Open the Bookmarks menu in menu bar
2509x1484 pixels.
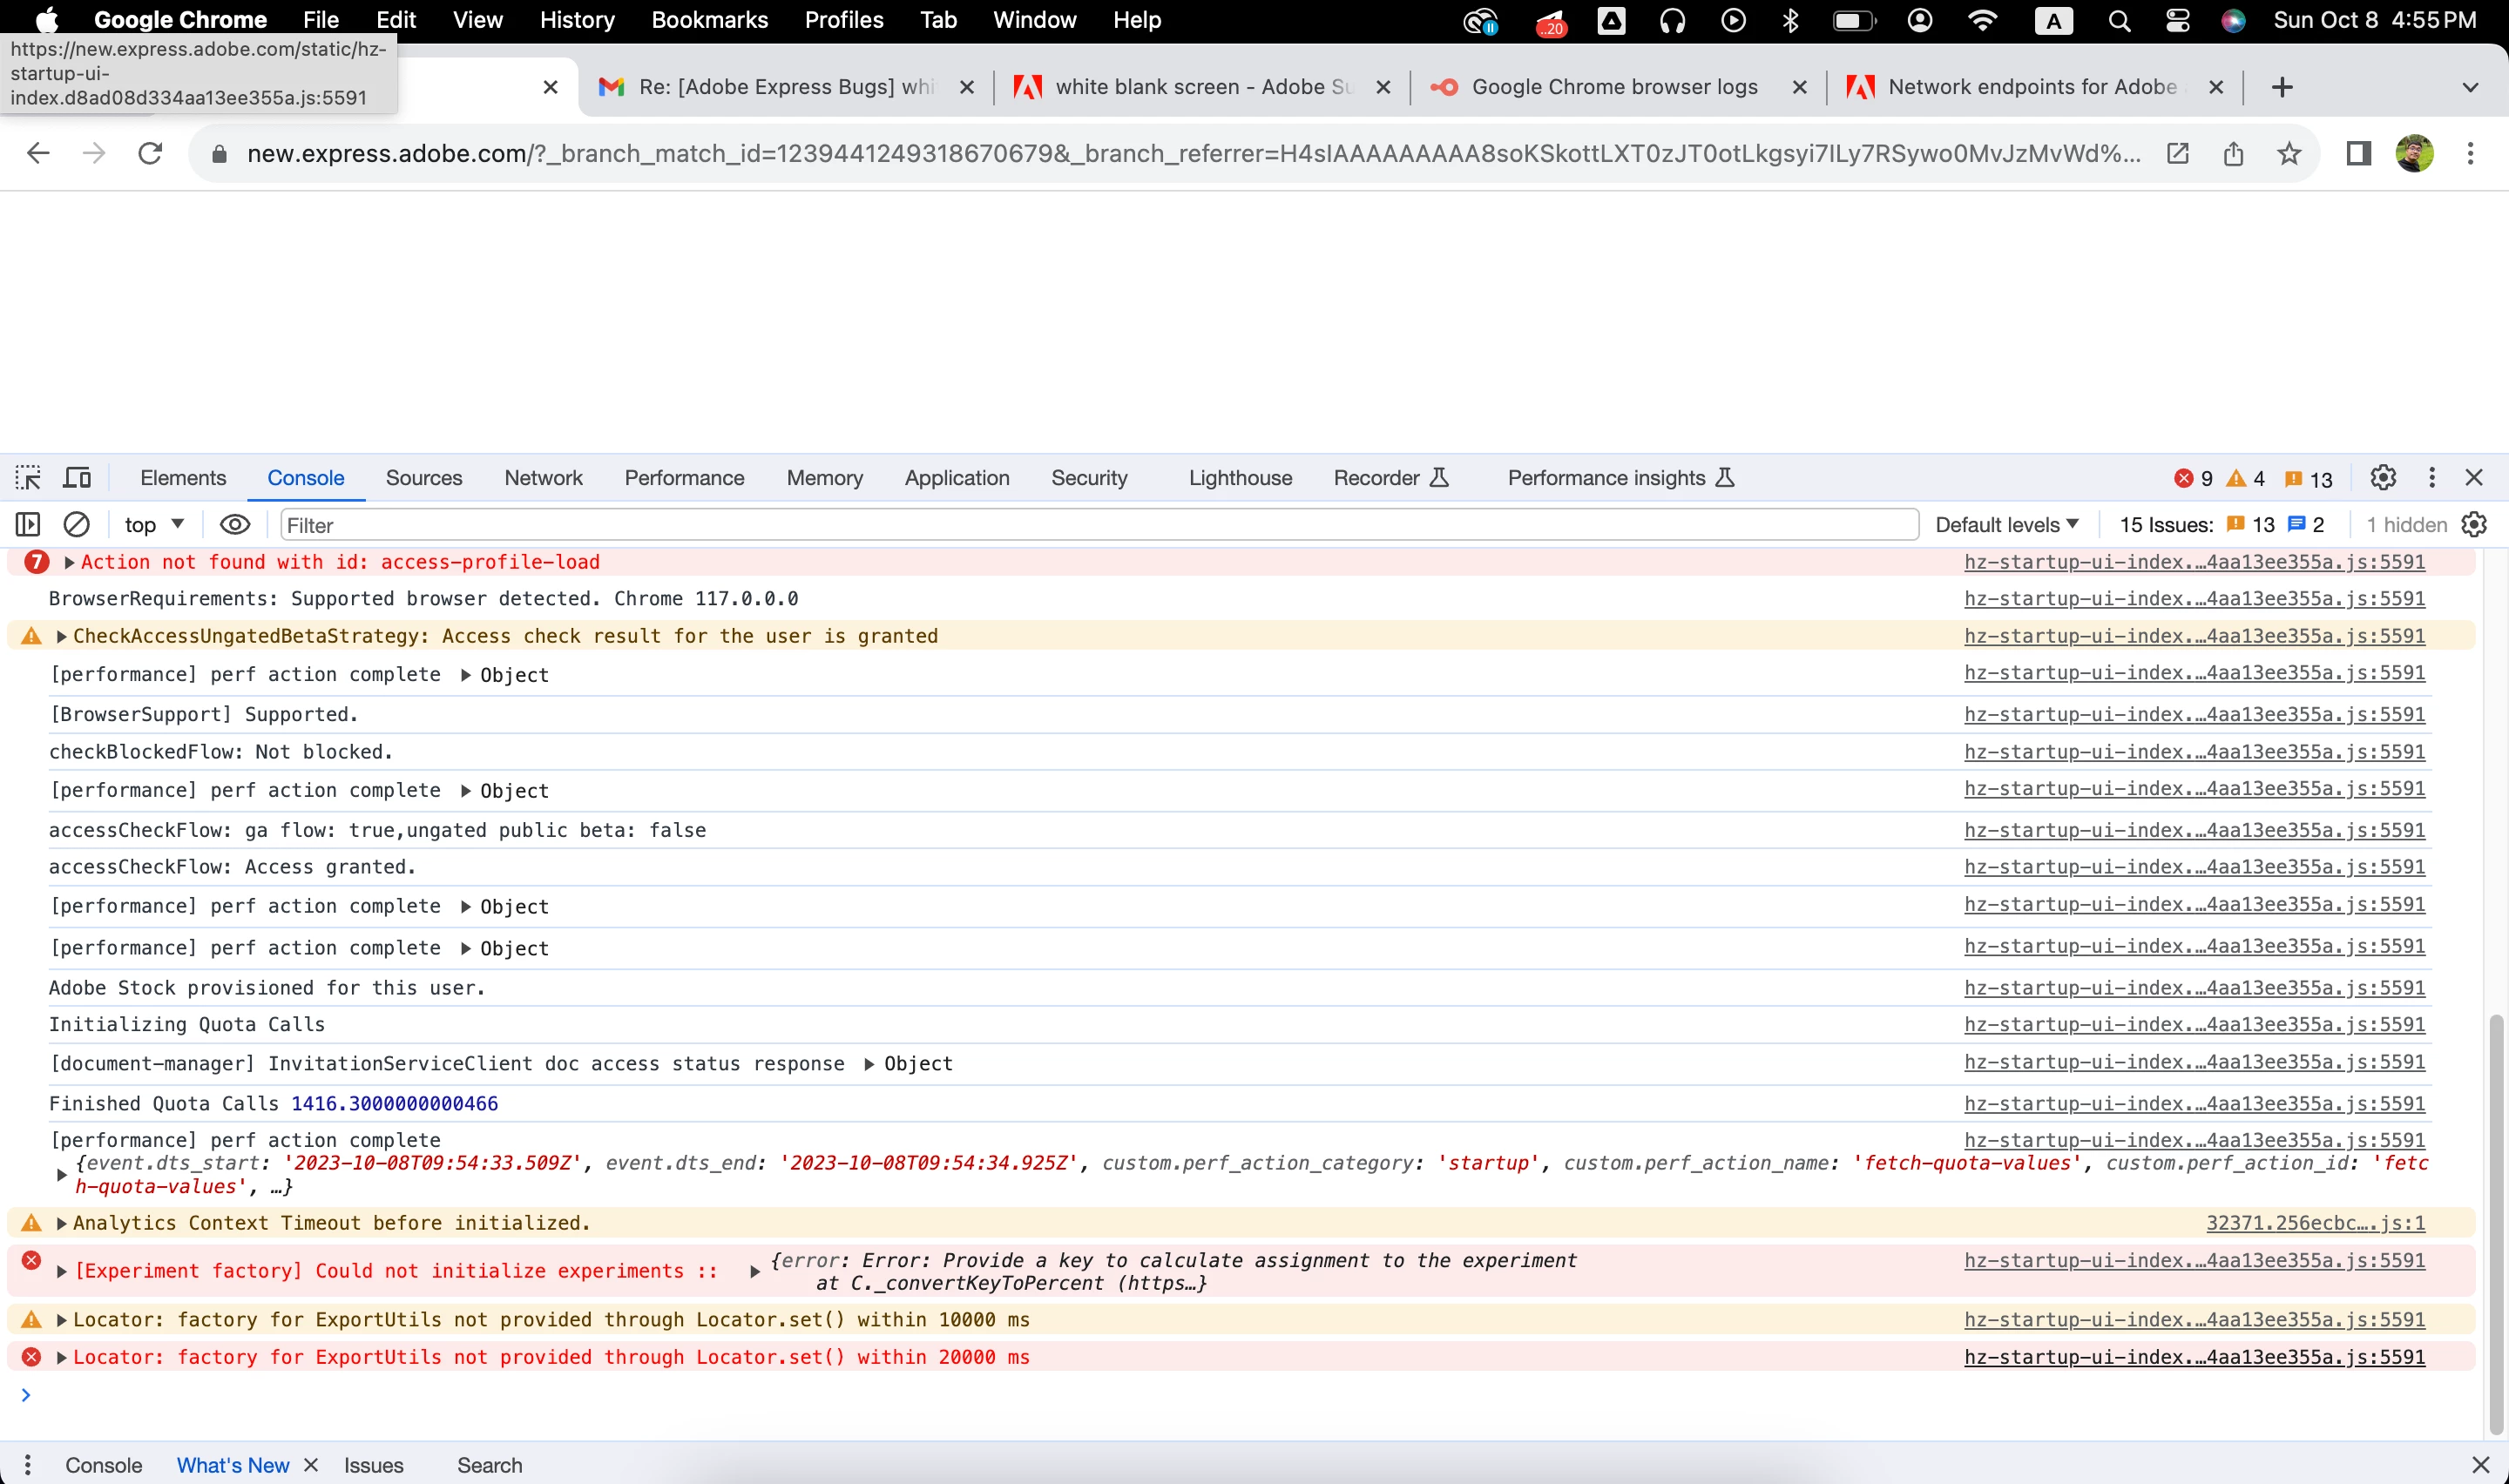(709, 20)
